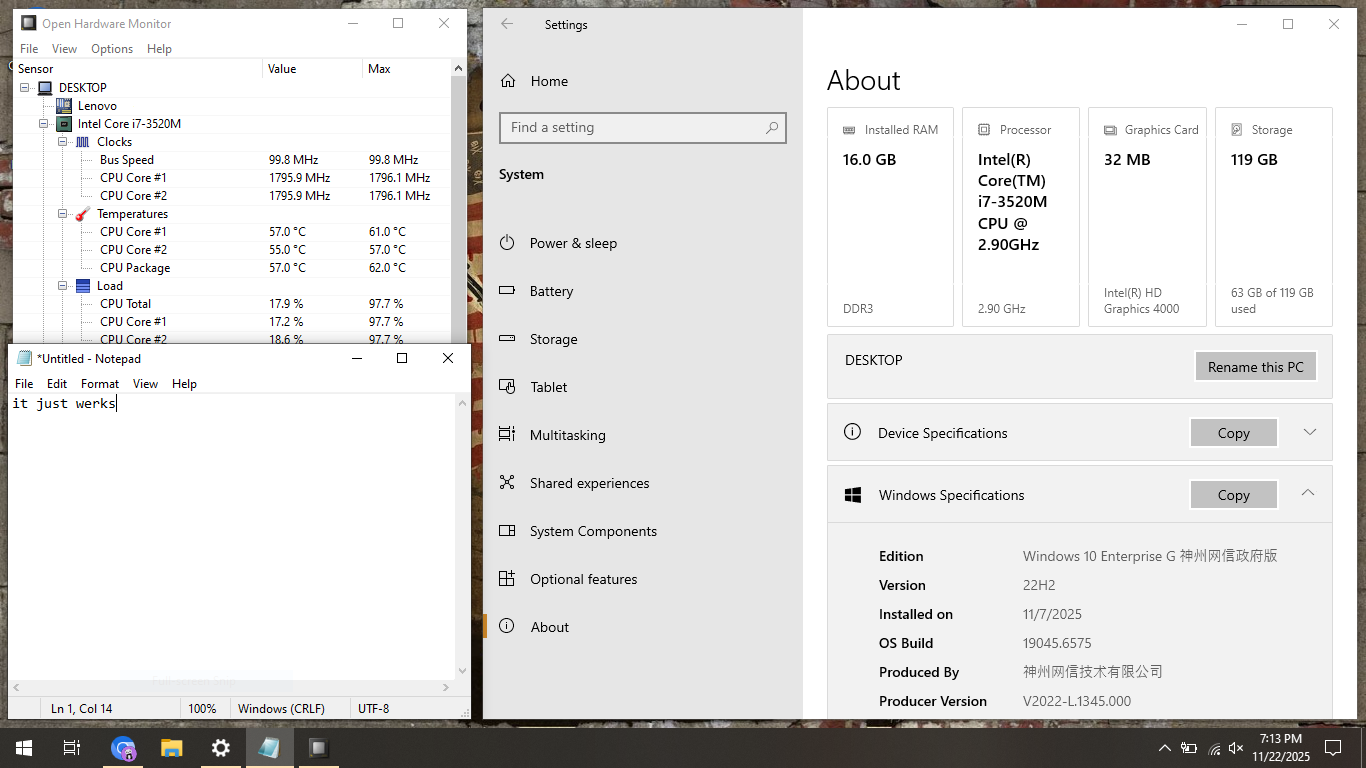Open File menu in Open Hardware Monitor
1366x768 pixels.
click(29, 48)
